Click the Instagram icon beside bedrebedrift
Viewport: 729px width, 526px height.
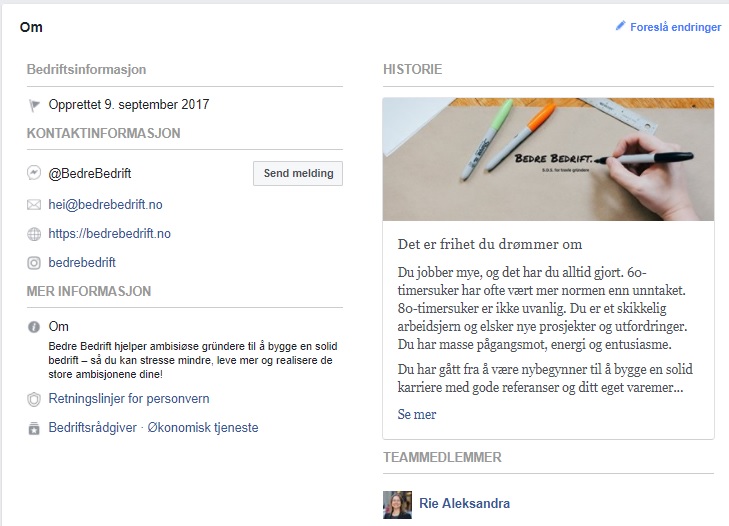point(34,263)
